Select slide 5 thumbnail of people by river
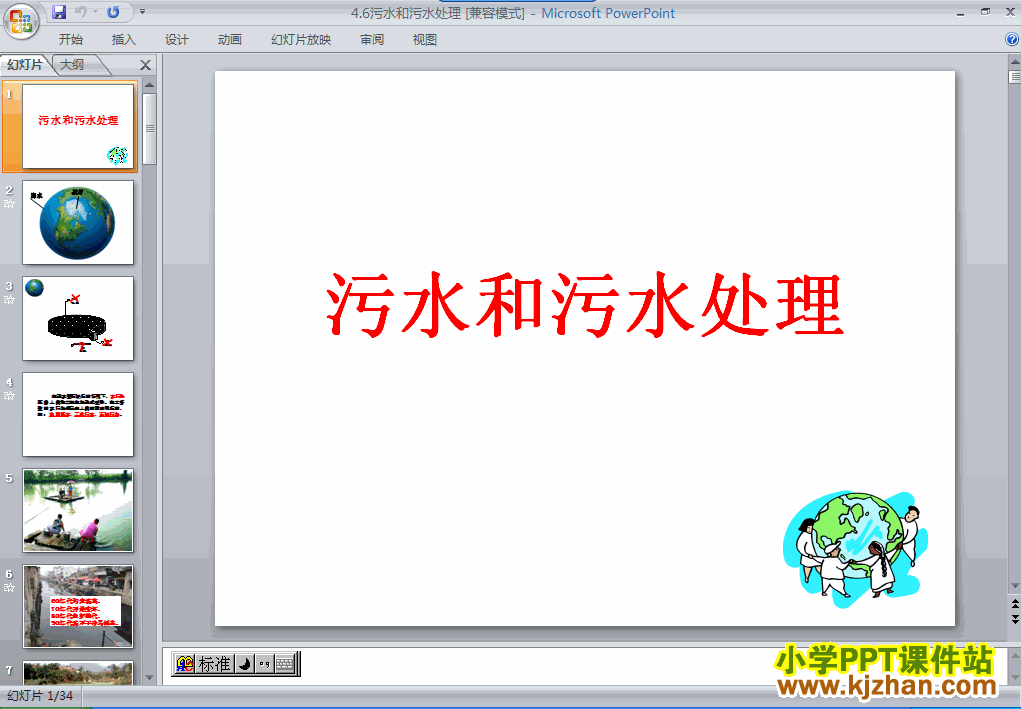Image resolution: width=1021 pixels, height=709 pixels. point(78,510)
